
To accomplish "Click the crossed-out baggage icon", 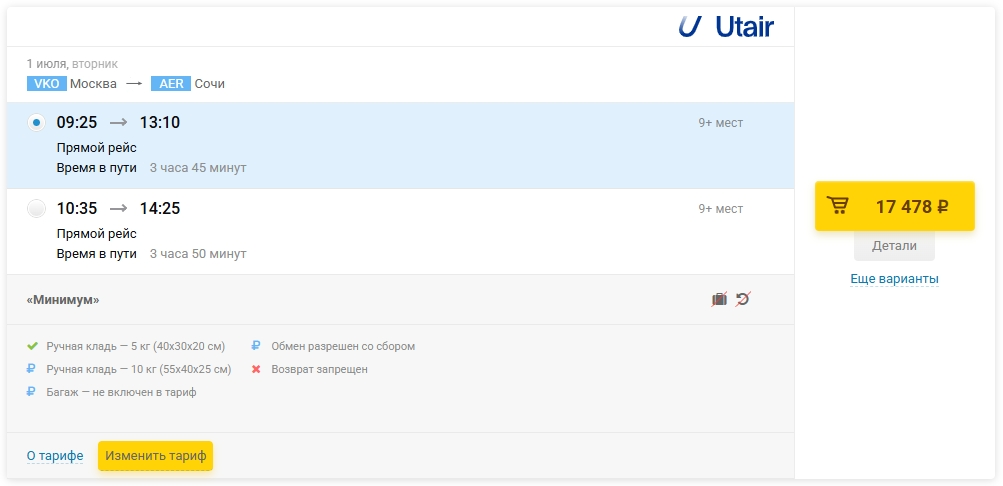I will 719,299.
